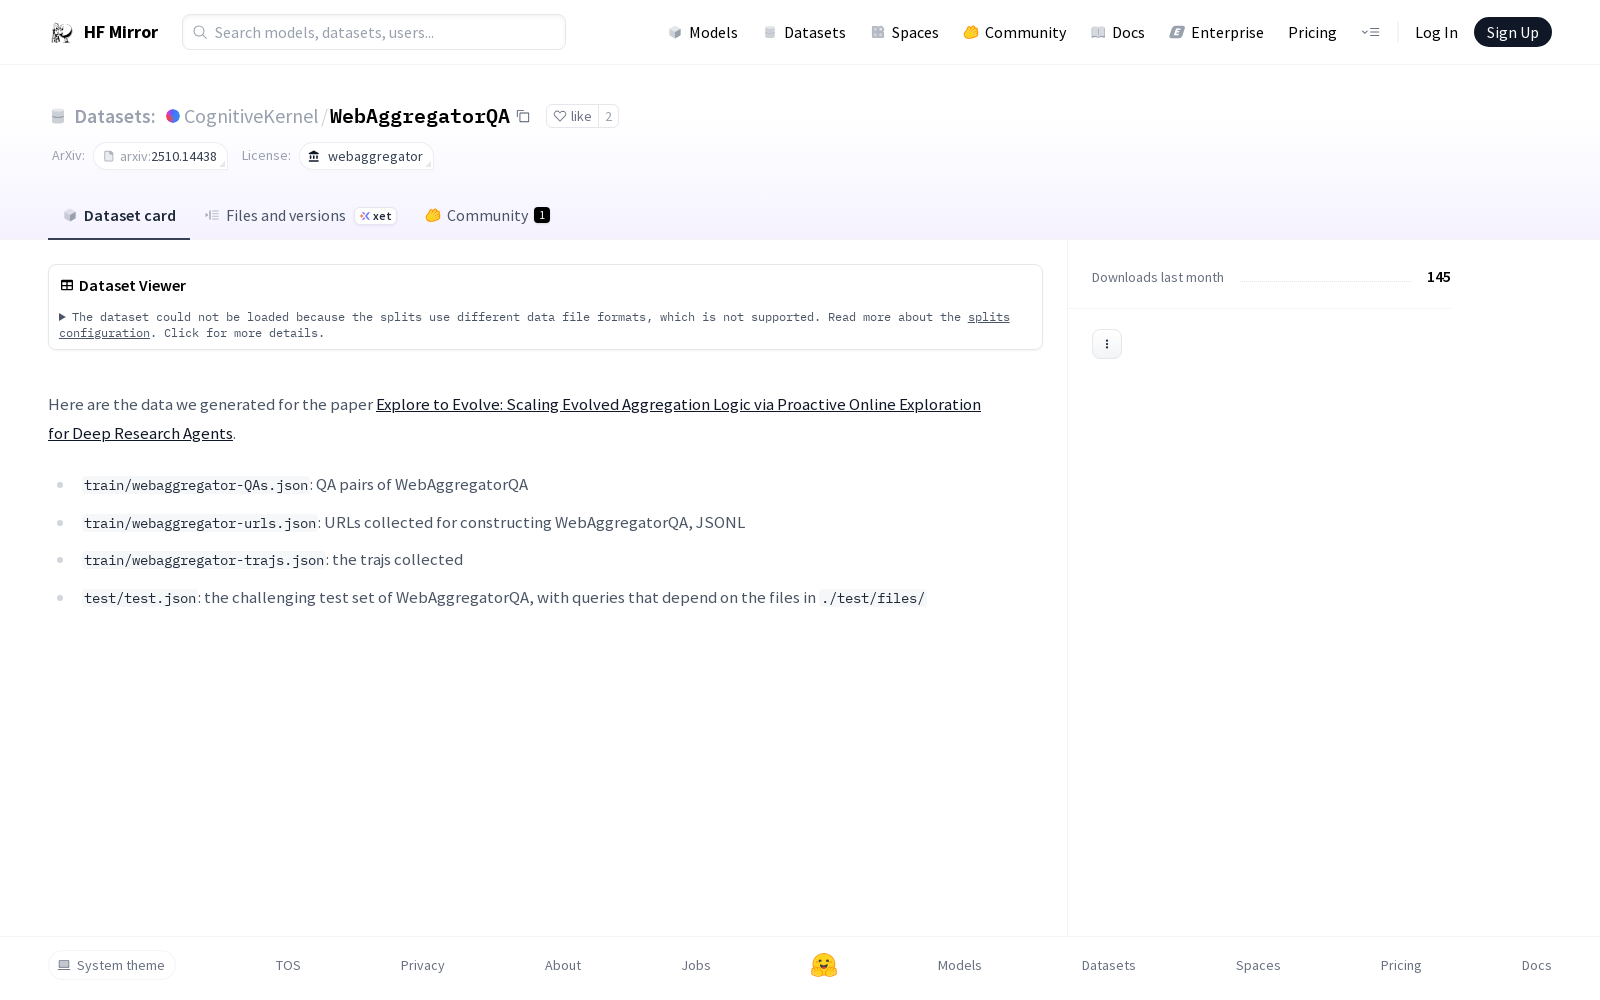The height and width of the screenshot is (1000, 1600).
Task: Visit the Enterprise page
Action: tap(1217, 32)
